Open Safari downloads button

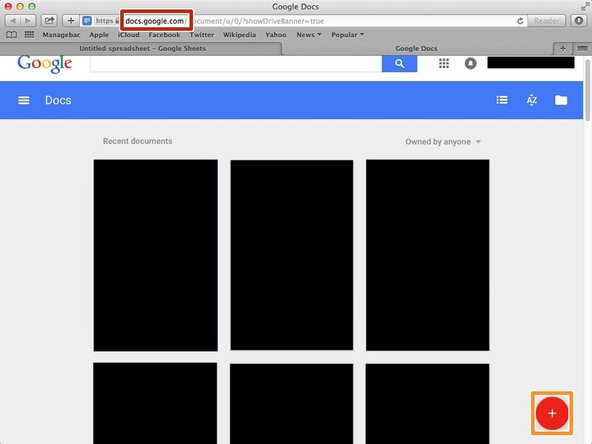point(579,21)
